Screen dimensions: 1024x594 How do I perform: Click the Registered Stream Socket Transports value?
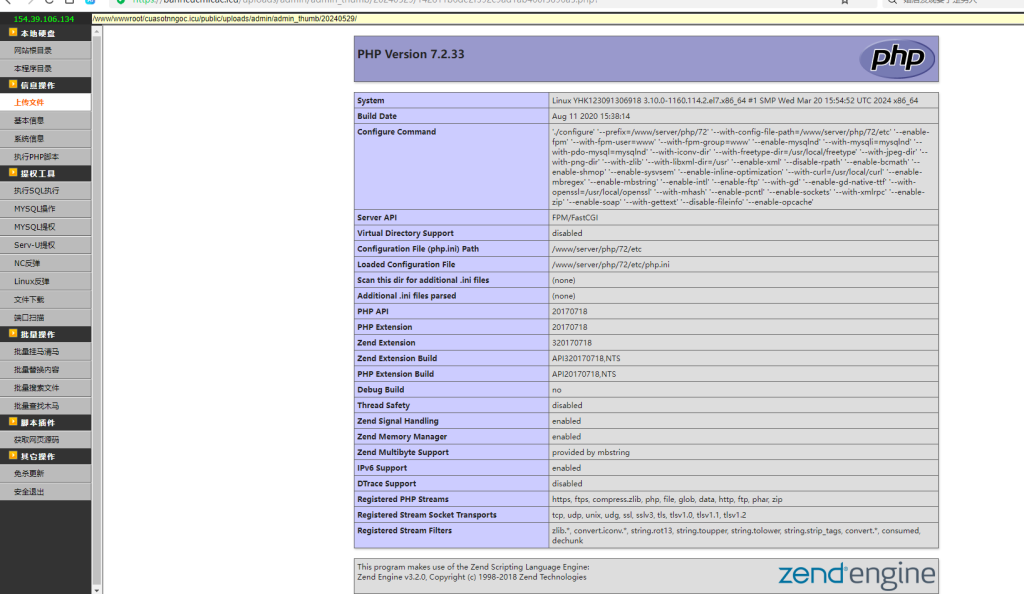[x=648, y=515]
